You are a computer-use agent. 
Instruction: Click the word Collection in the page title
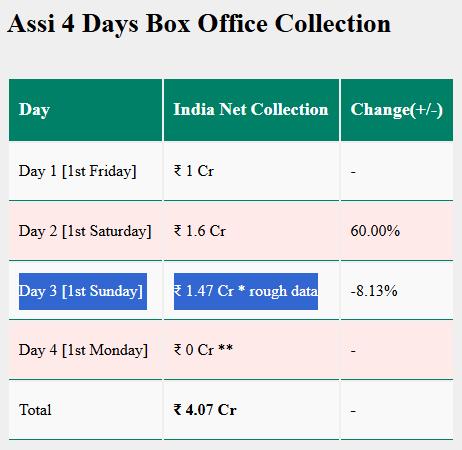333,24
